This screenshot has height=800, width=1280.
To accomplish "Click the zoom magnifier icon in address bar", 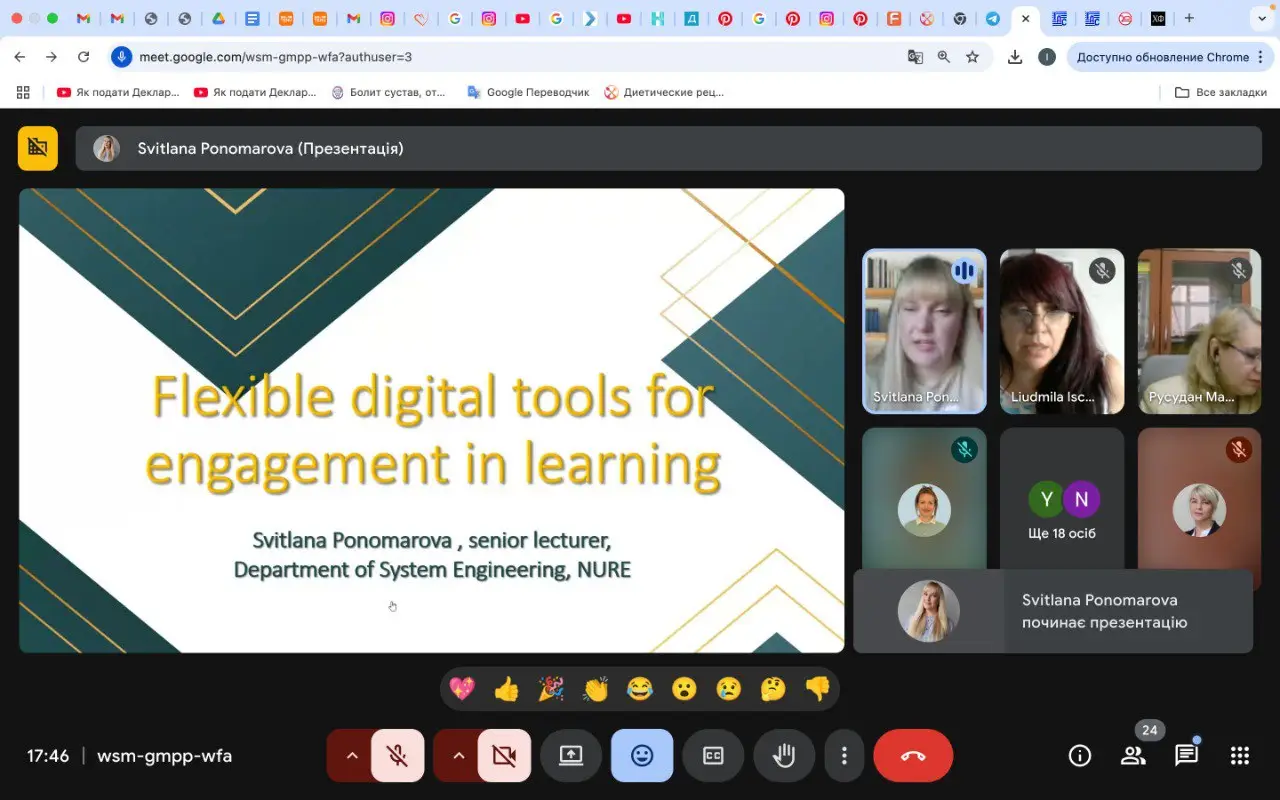I will click(943, 57).
